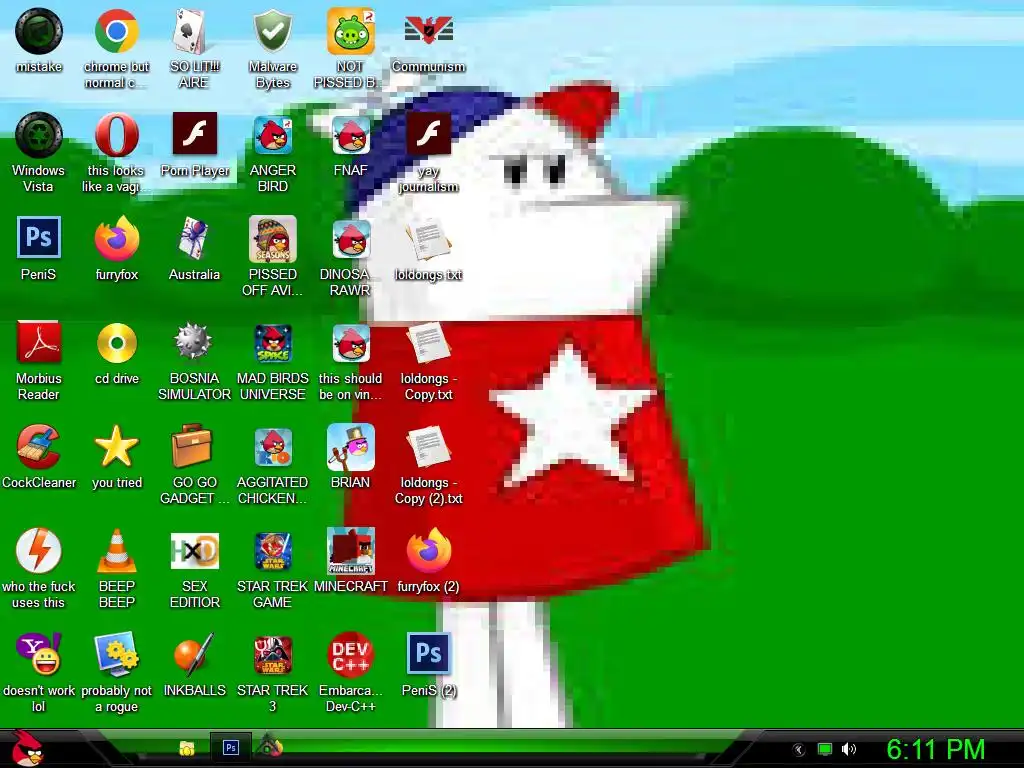Open the Angry Birds Seasons icon
1024x768 pixels.
coord(272,239)
